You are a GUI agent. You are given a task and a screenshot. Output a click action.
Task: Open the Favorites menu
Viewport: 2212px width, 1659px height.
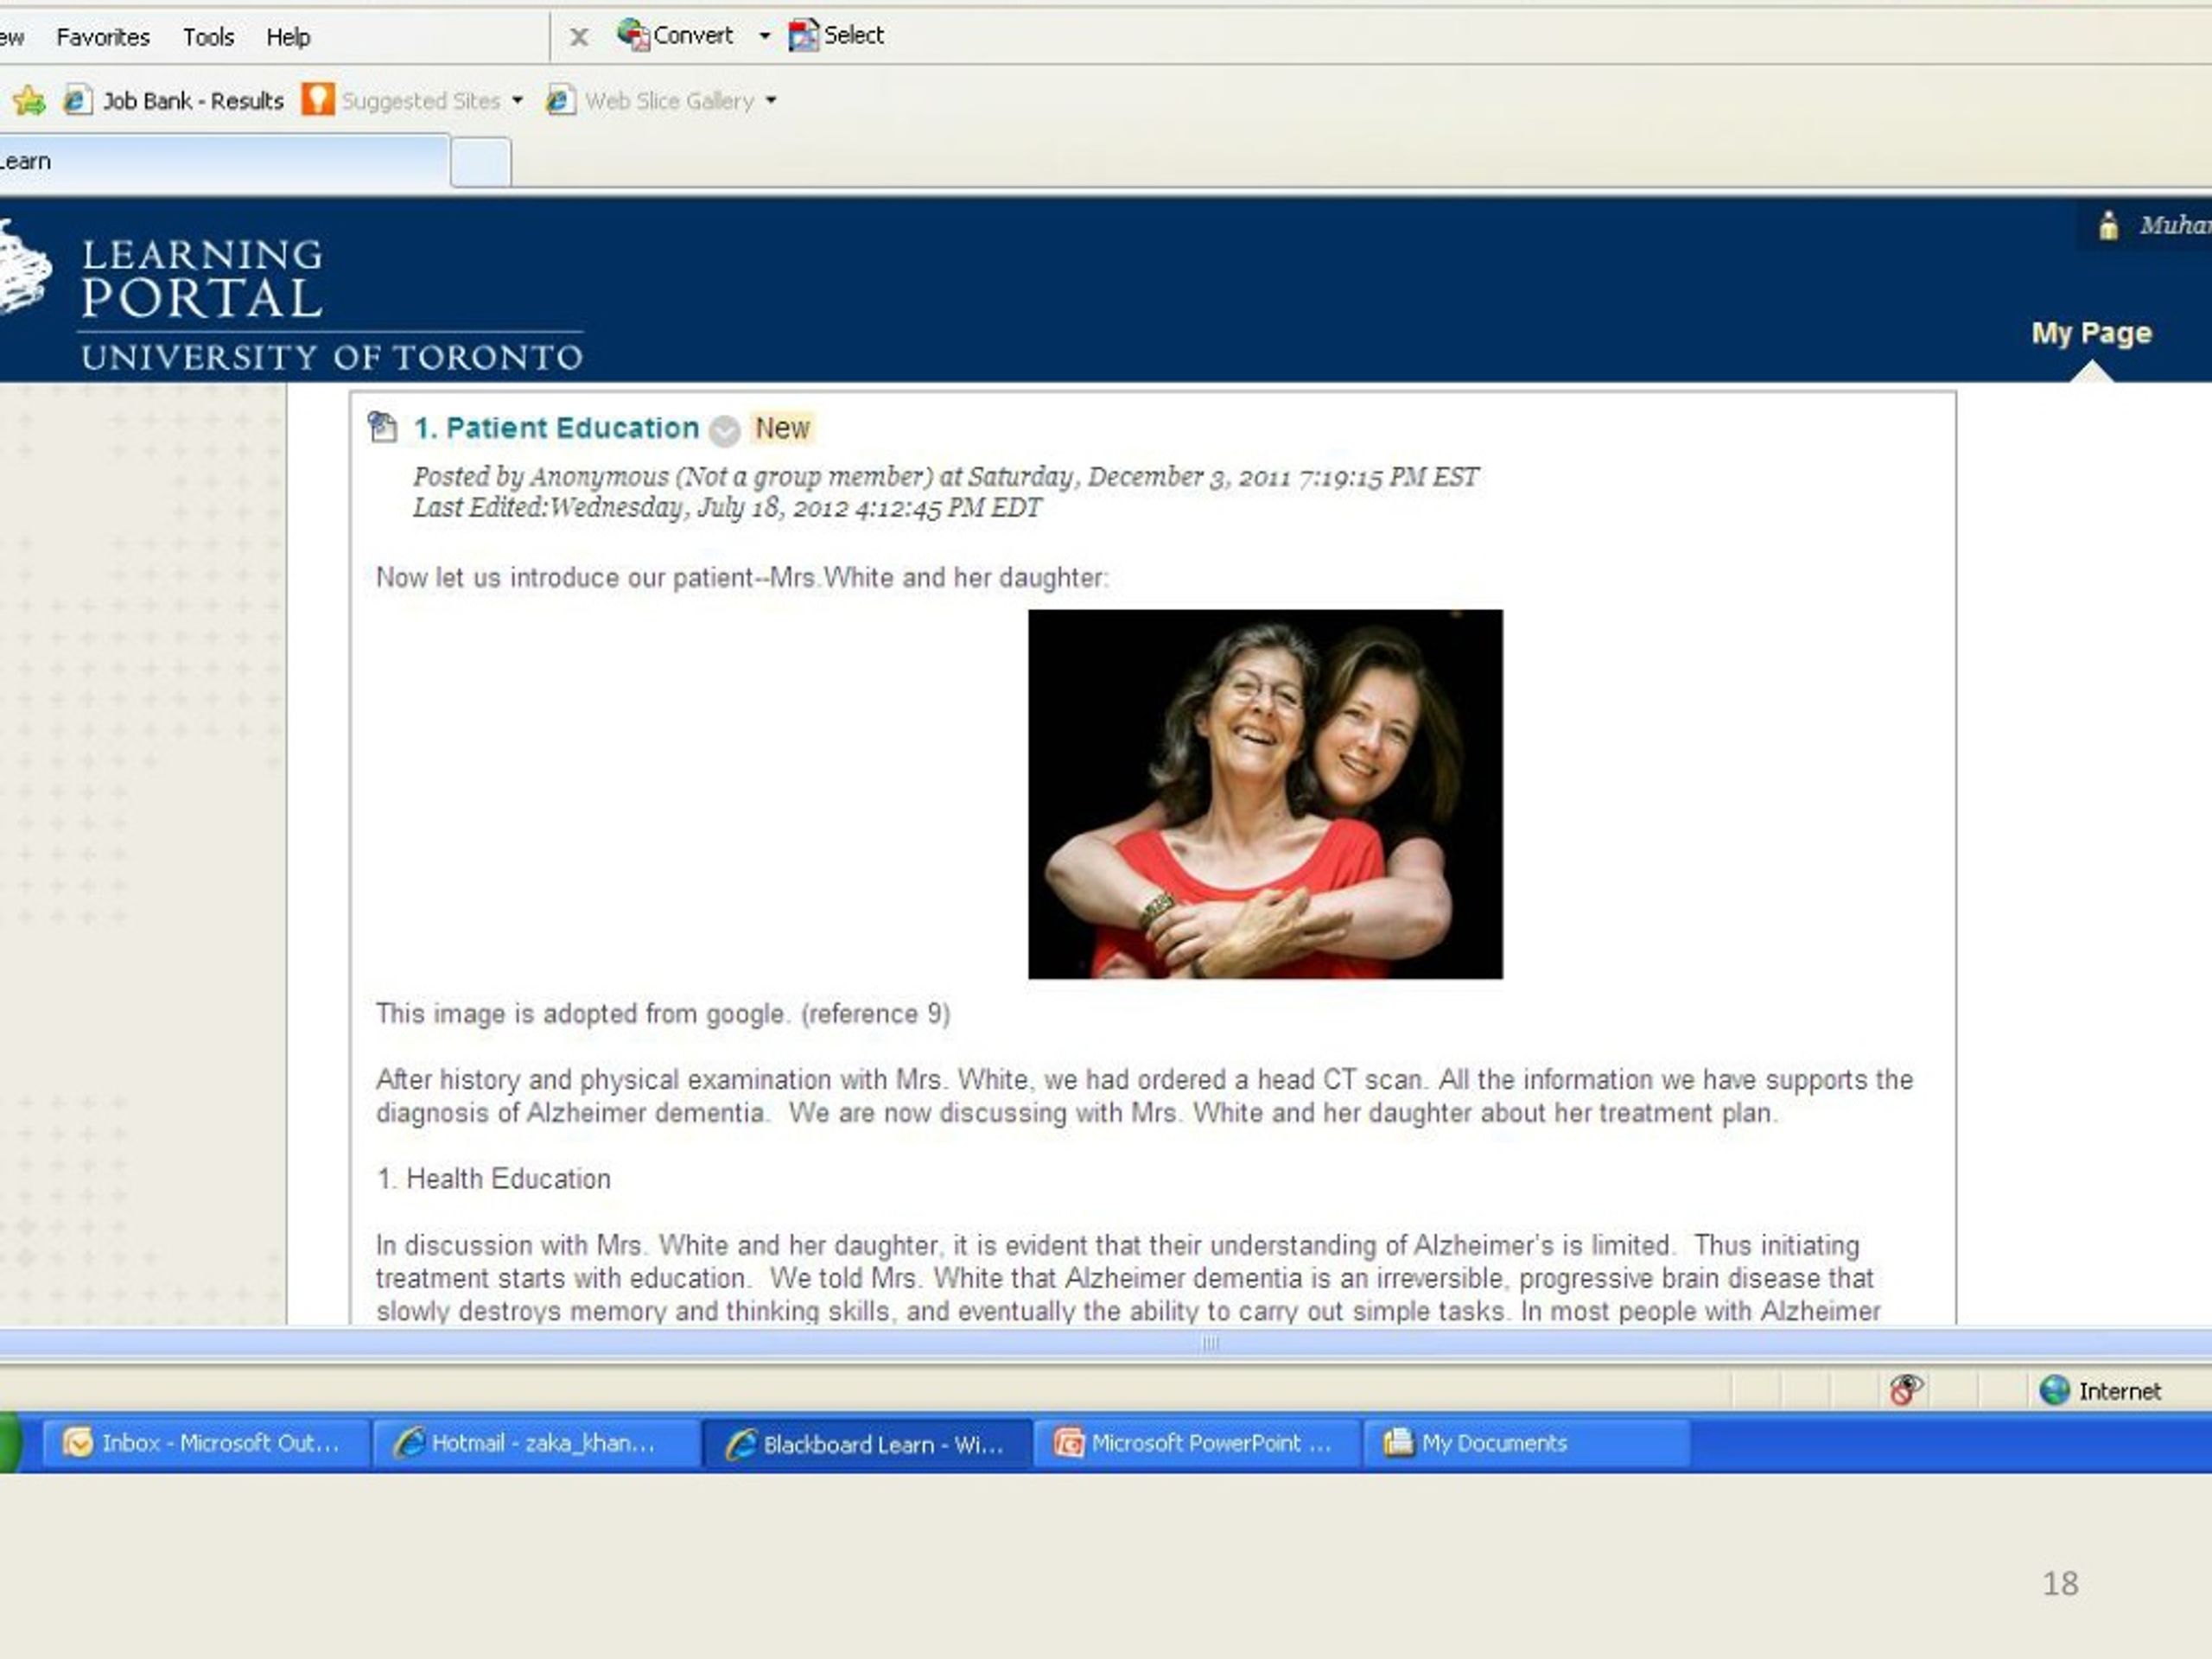[103, 37]
